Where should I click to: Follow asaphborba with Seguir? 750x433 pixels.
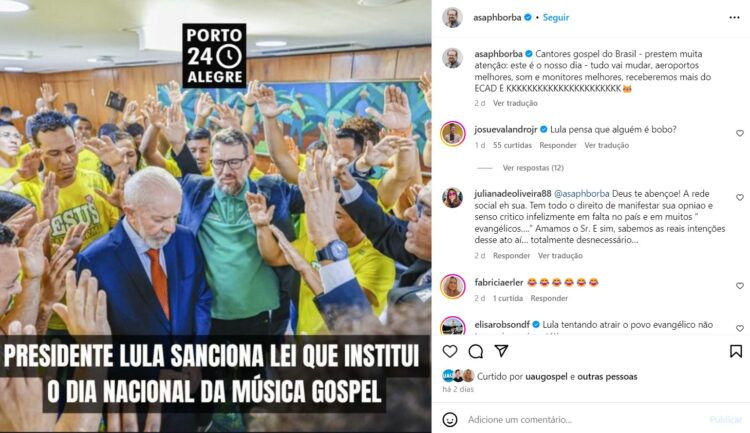[555, 17]
